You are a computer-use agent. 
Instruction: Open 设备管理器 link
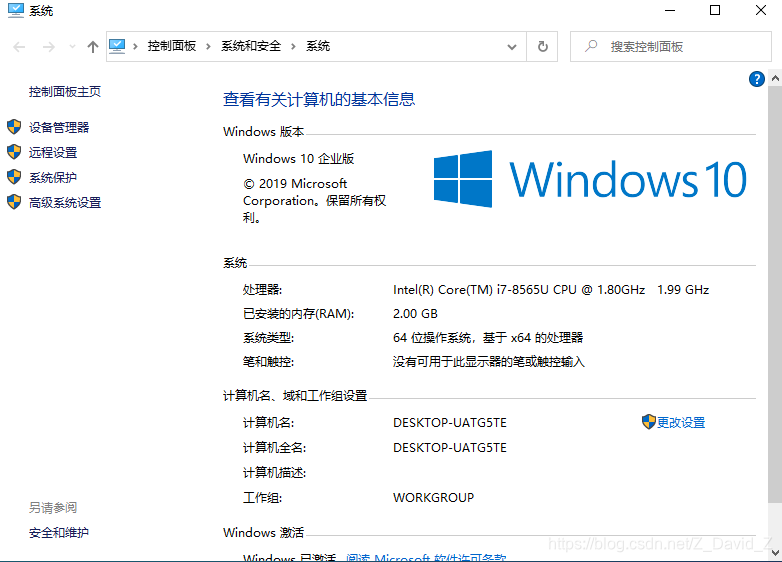(x=59, y=128)
